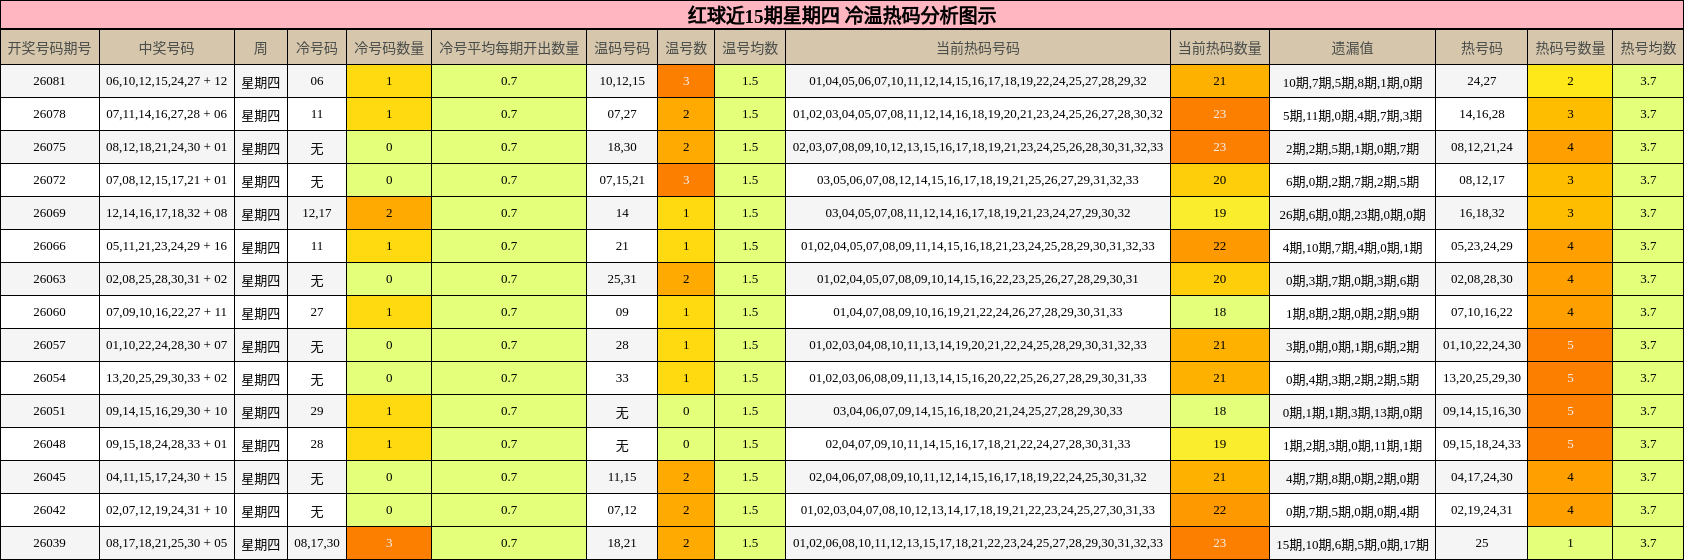
Task: Click the 热号均数 column header
Action: pyautogui.click(x=1648, y=48)
